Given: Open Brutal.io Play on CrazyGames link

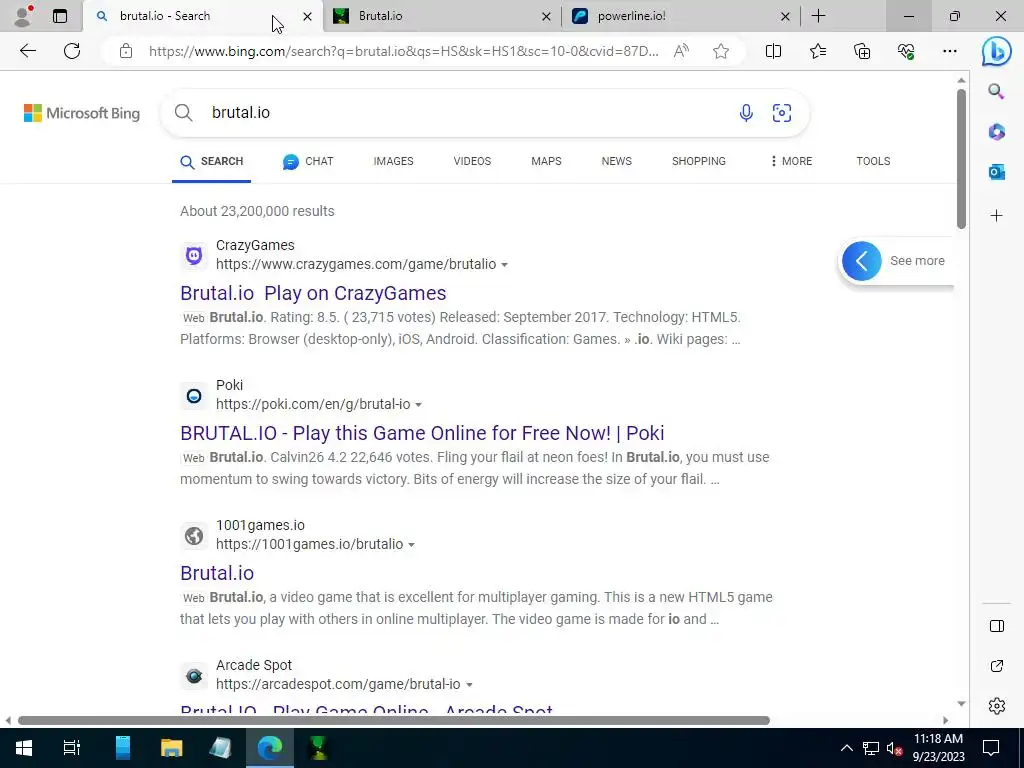Looking at the screenshot, I should coord(313,293).
